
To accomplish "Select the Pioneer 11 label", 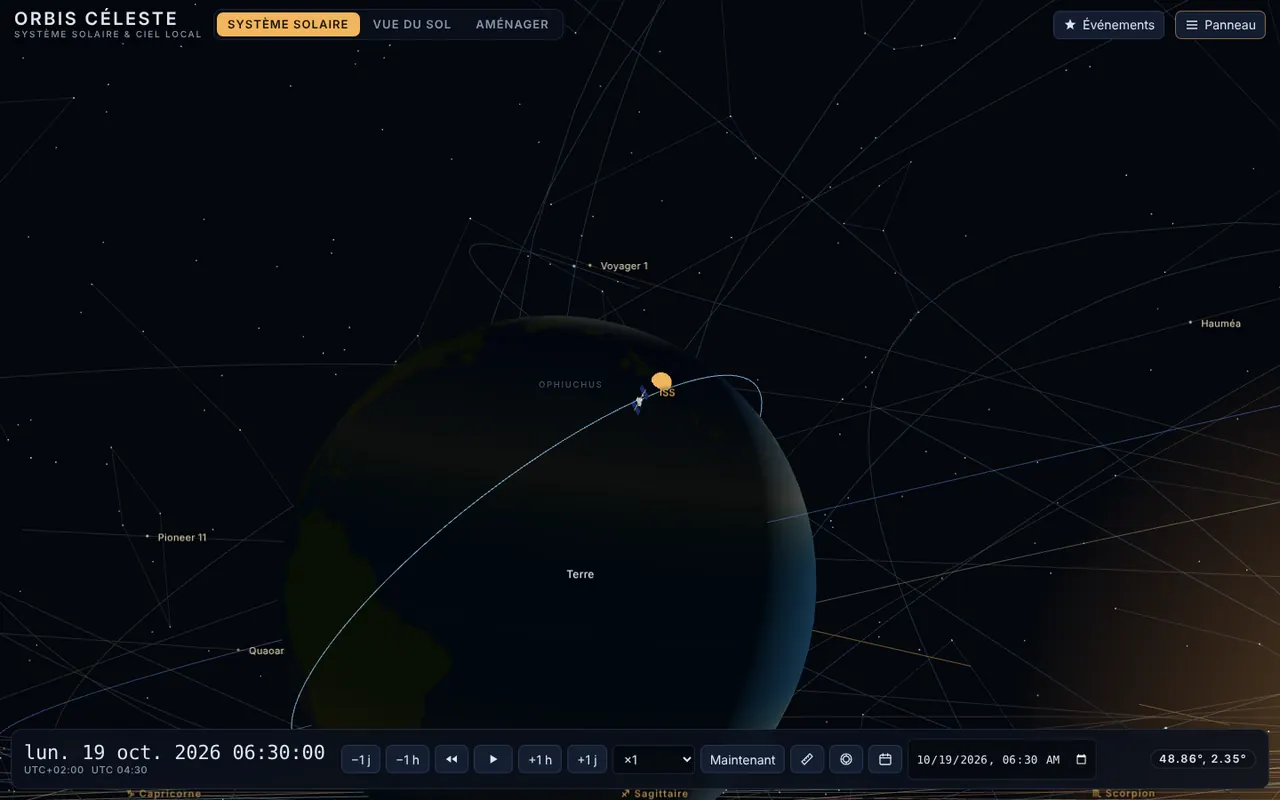I will tap(182, 537).
